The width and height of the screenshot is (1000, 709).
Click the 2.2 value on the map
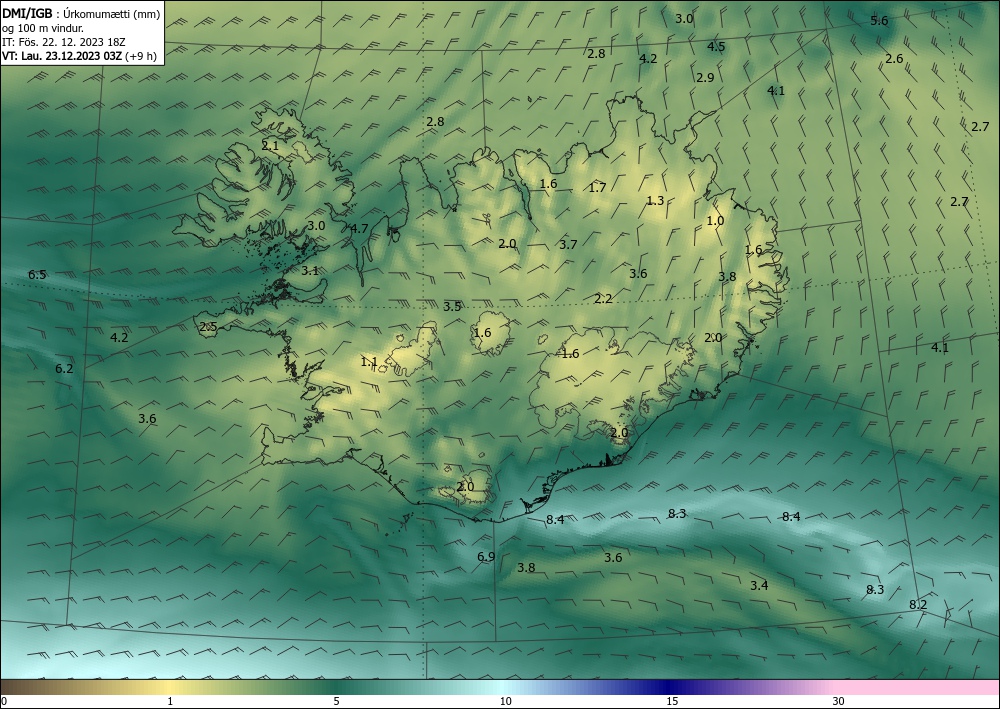pyautogui.click(x=603, y=298)
